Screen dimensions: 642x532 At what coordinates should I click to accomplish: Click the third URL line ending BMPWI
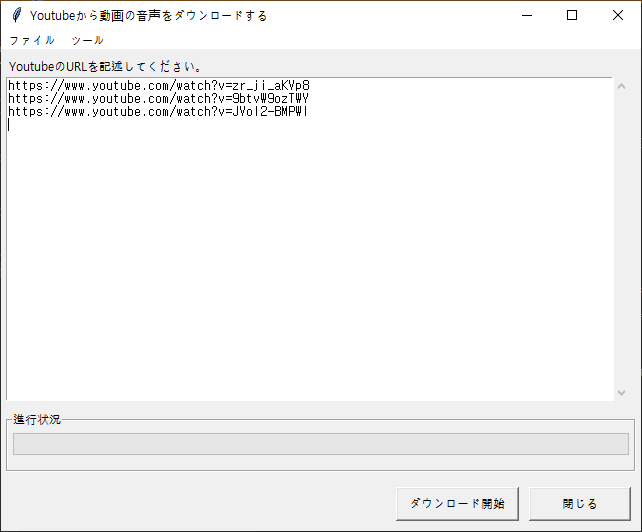tap(158, 112)
